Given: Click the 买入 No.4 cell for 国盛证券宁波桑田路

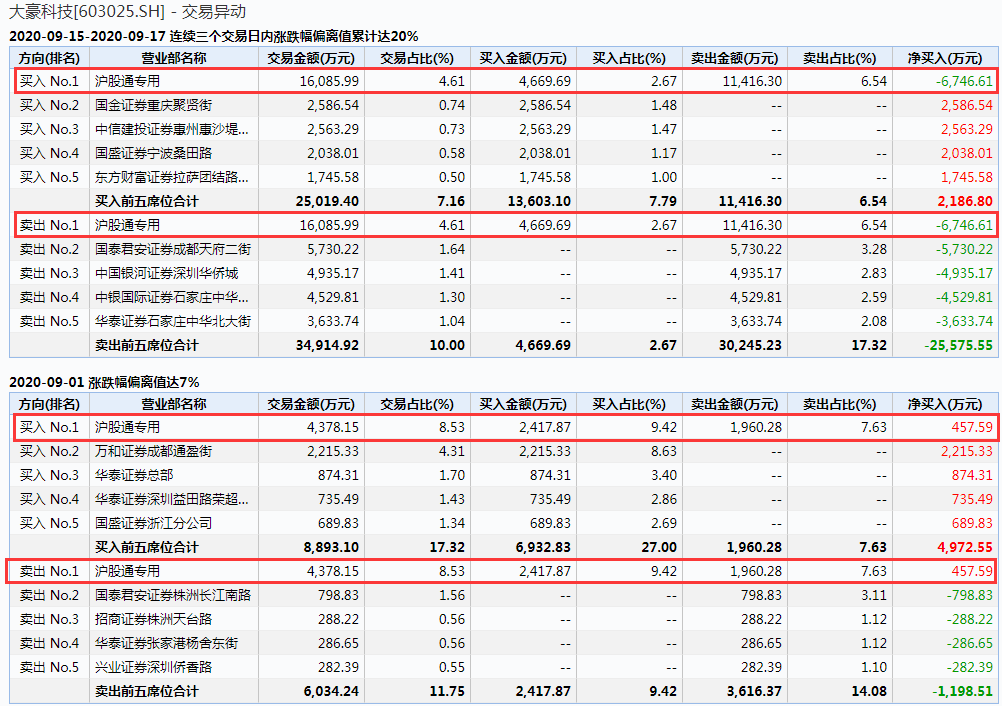Looking at the screenshot, I should pyautogui.click(x=49, y=153).
